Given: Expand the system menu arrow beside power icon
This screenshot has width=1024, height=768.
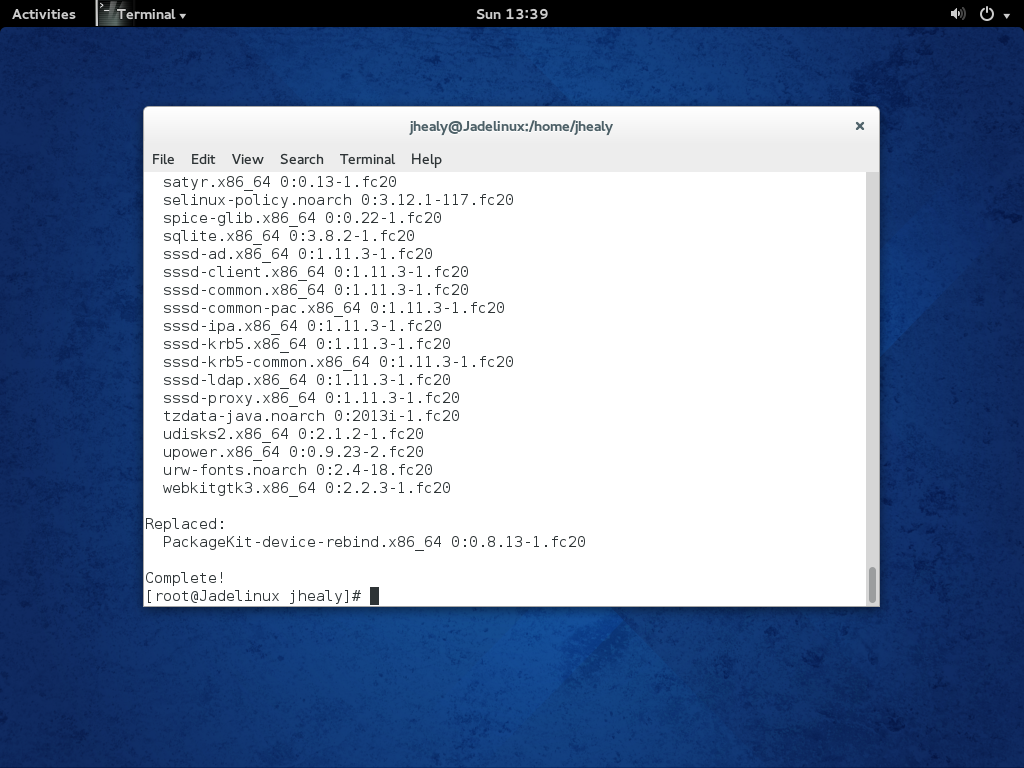Looking at the screenshot, I should point(1007,15).
